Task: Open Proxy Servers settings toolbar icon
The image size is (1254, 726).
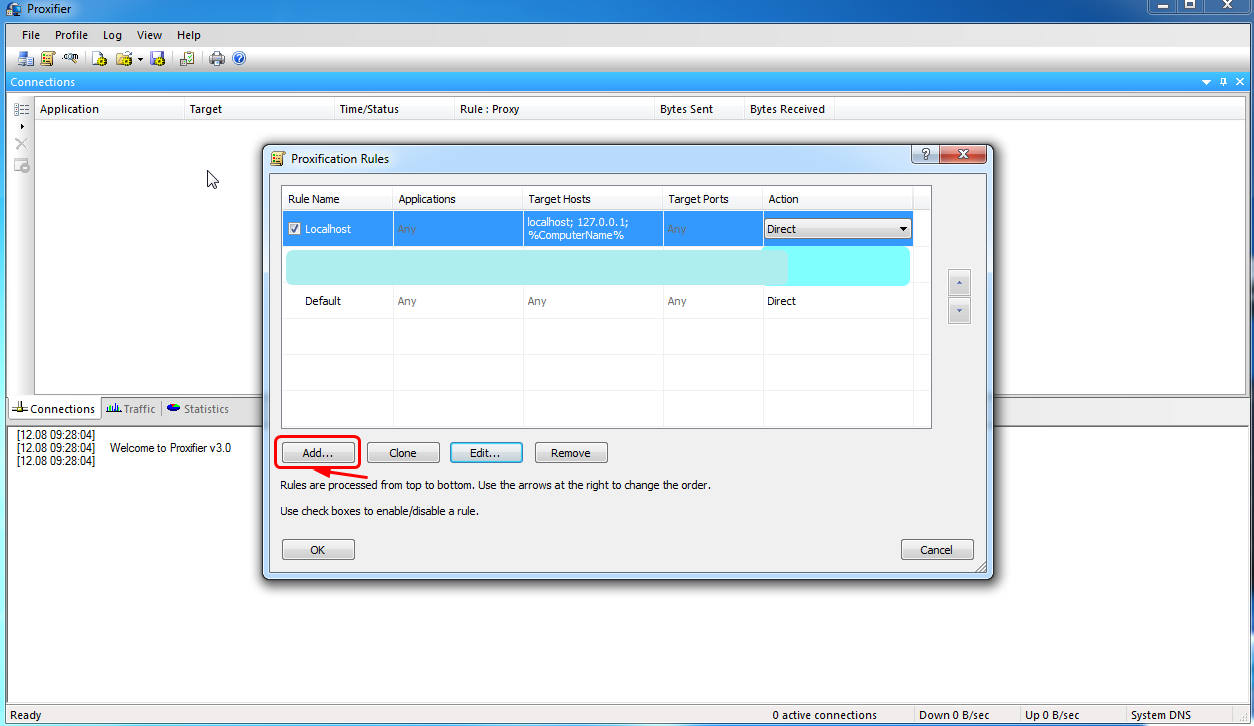Action: click(26, 59)
